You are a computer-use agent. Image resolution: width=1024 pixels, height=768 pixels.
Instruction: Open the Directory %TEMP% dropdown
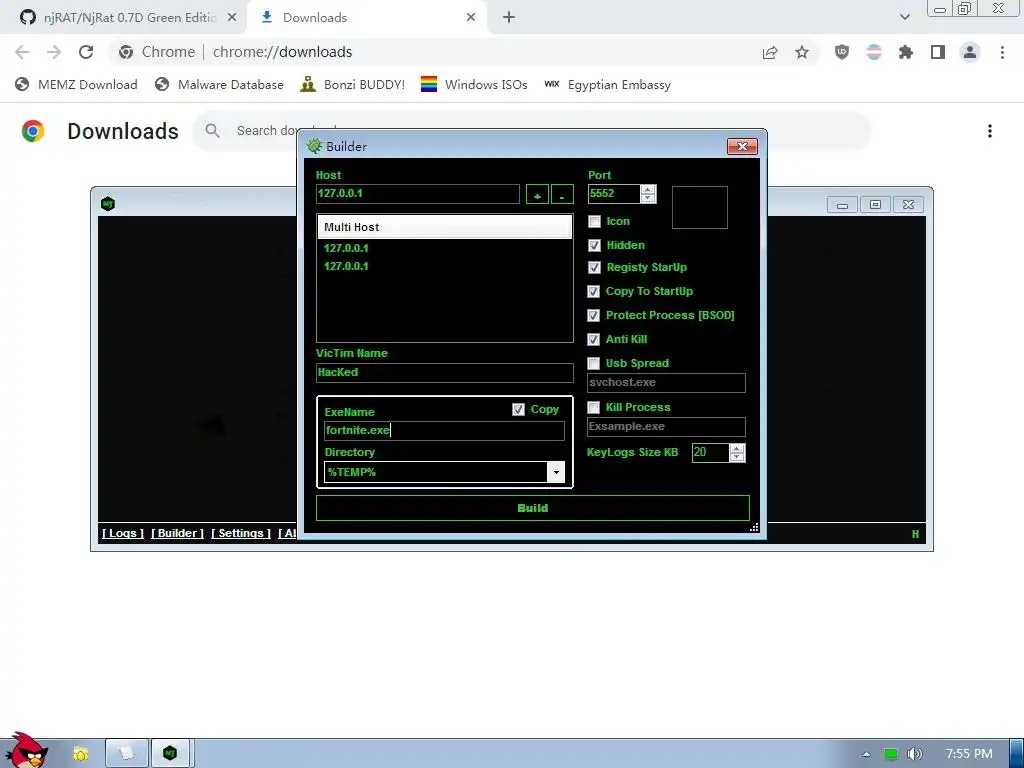(556, 472)
